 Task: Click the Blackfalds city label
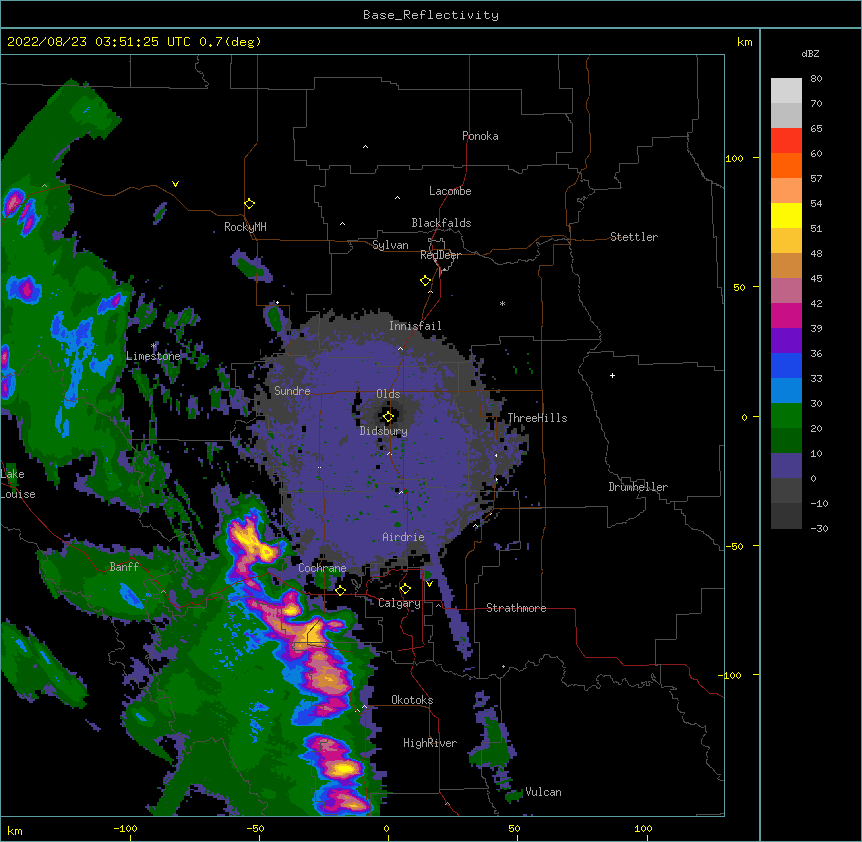click(441, 223)
